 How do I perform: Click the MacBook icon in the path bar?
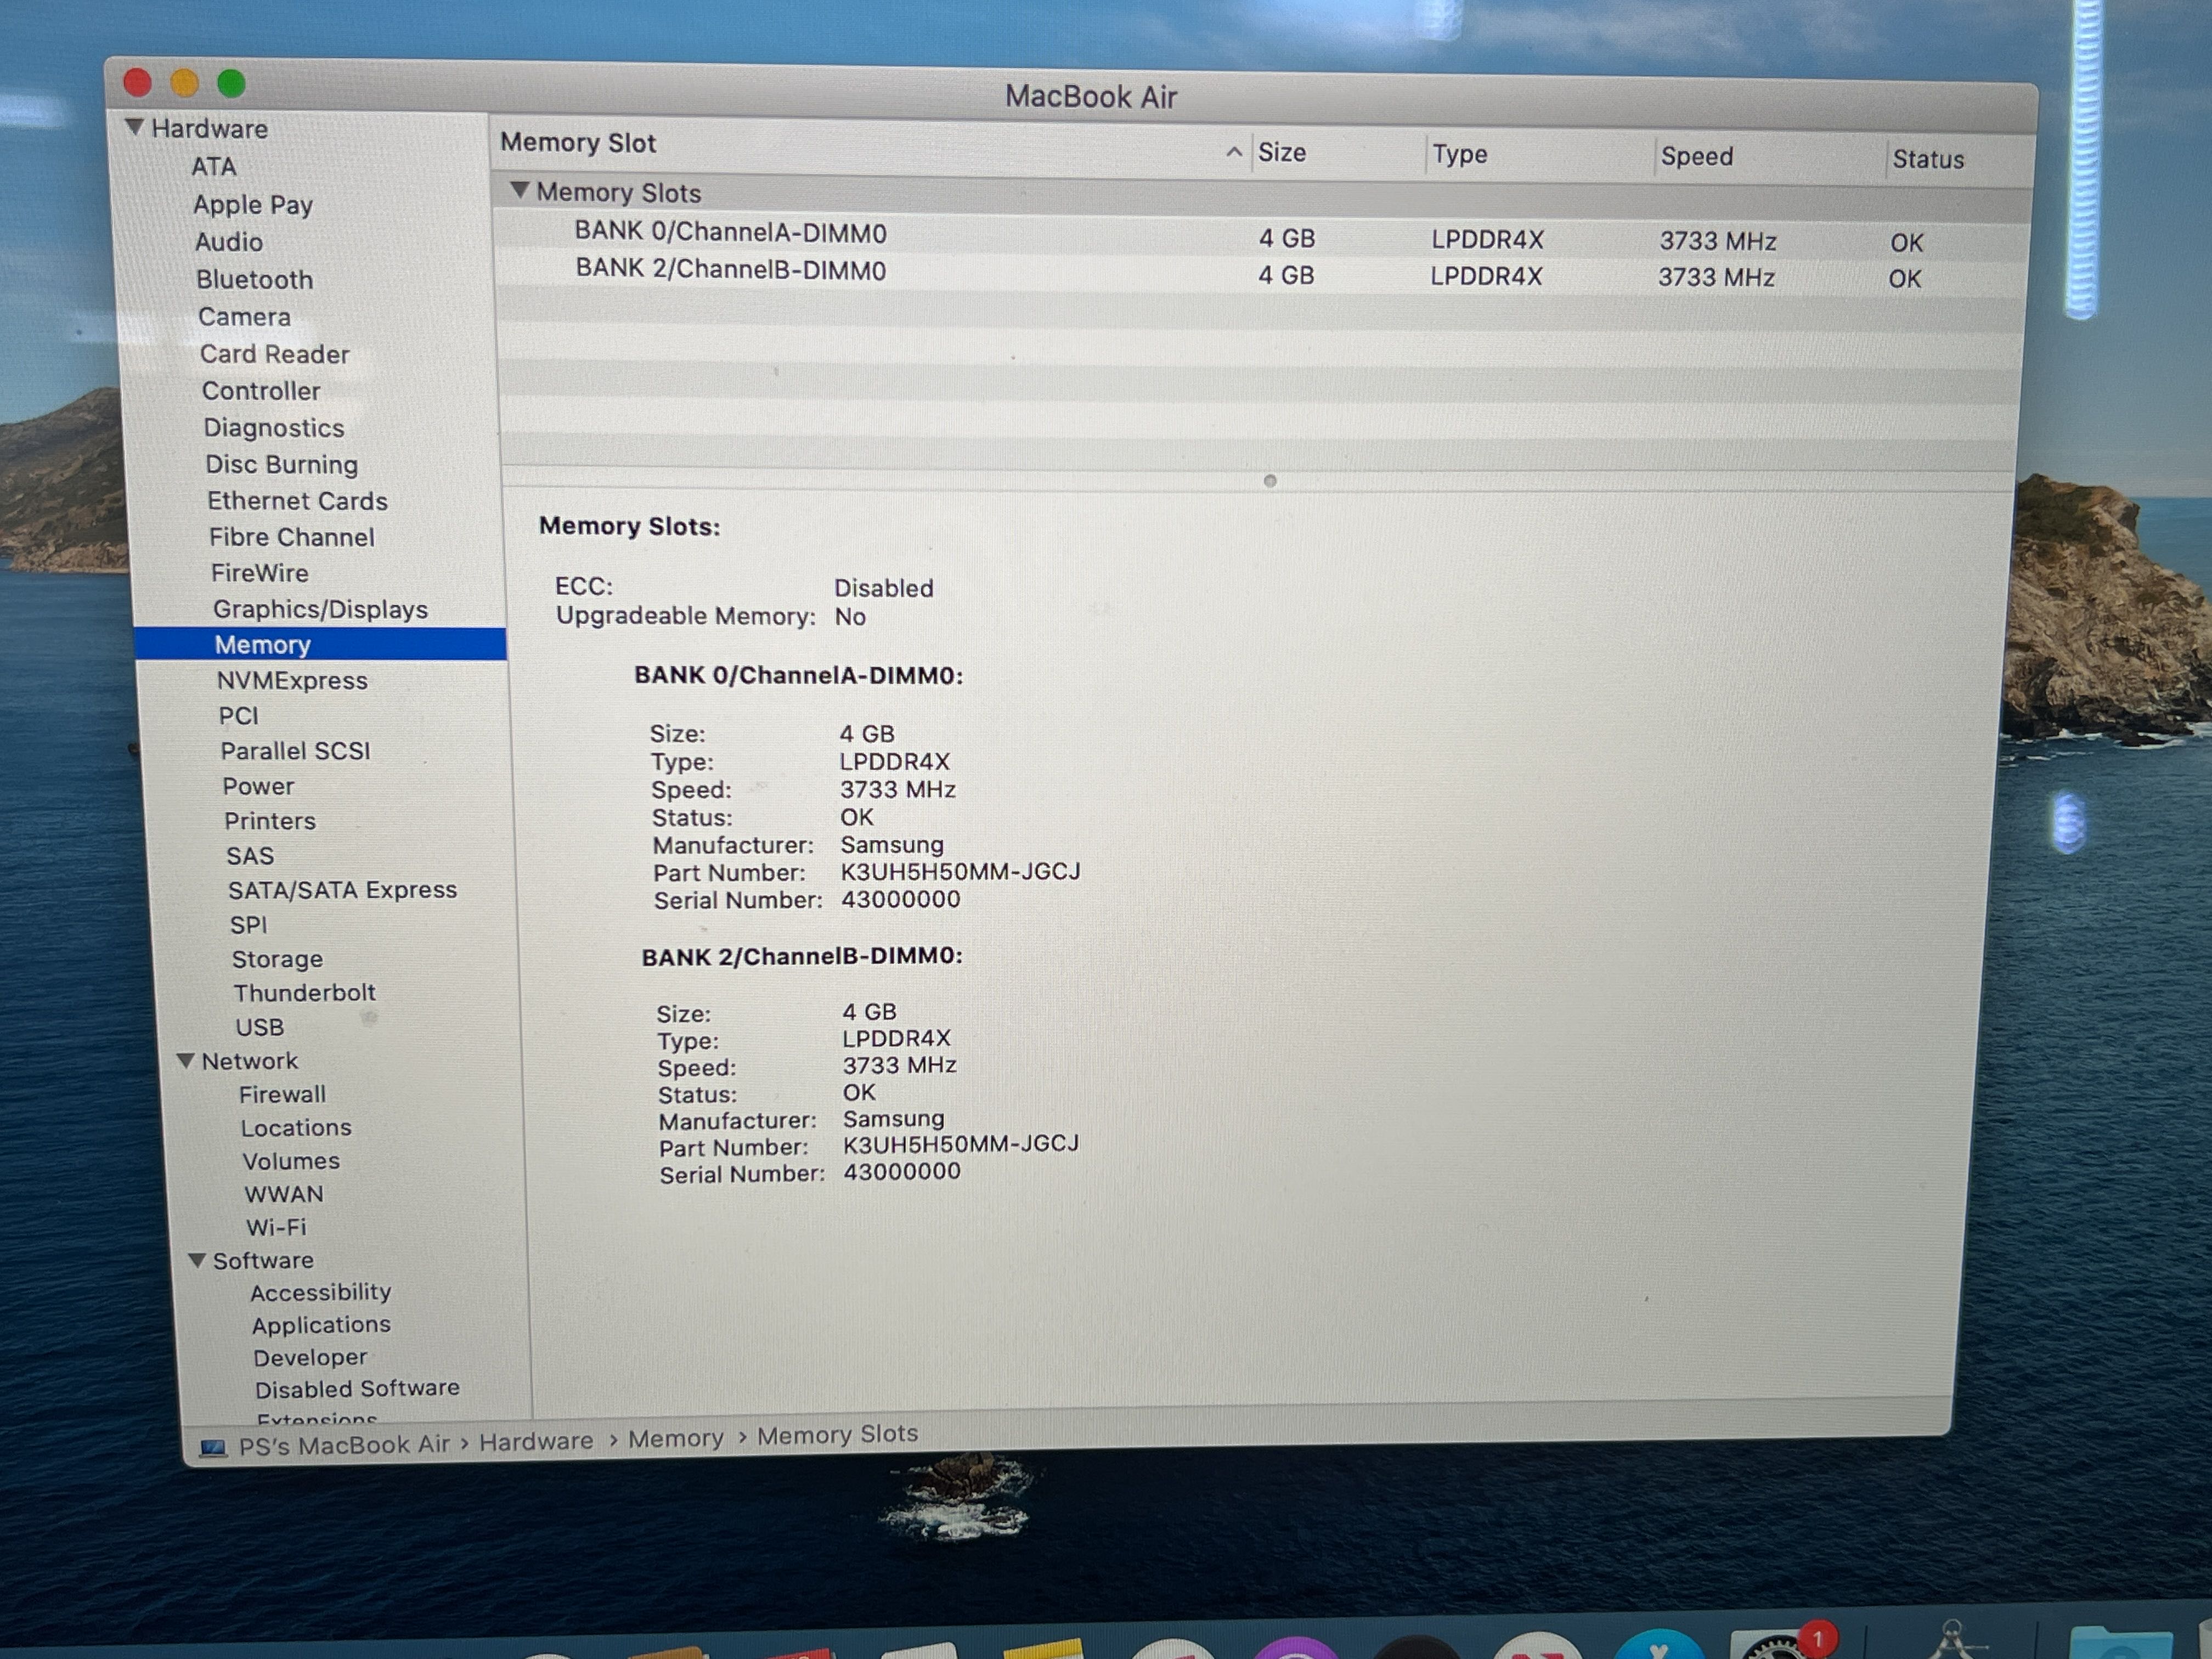[213, 1447]
